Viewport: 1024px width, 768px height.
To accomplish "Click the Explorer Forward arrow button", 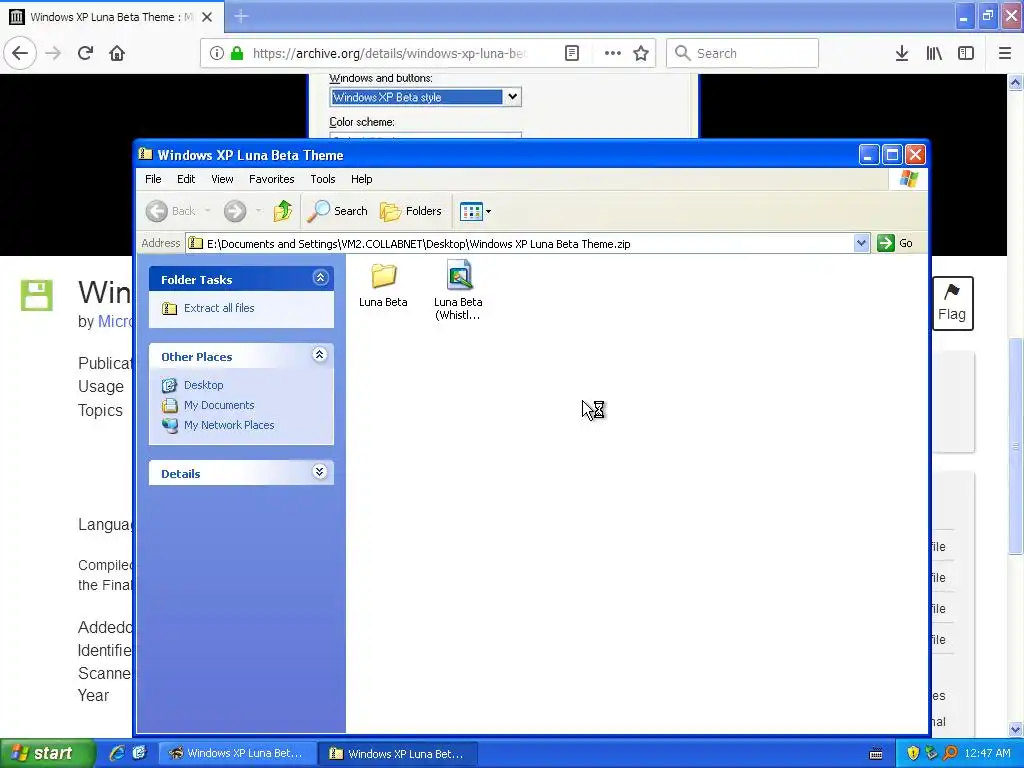I will tap(235, 211).
